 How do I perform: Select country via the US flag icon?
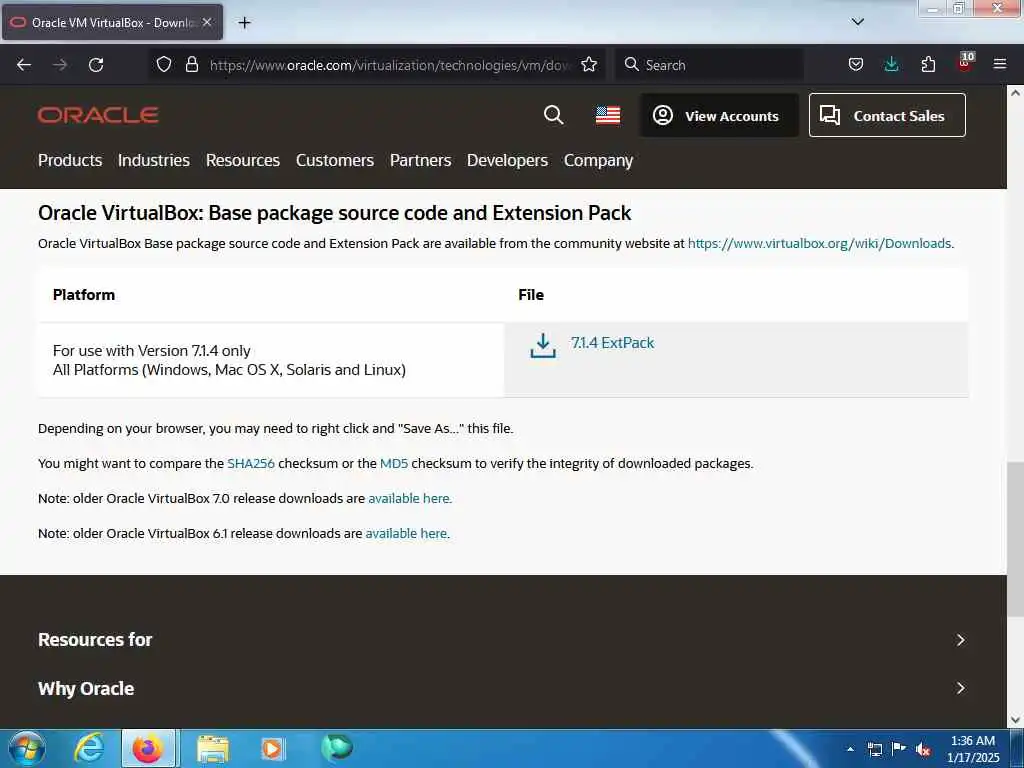[608, 115]
